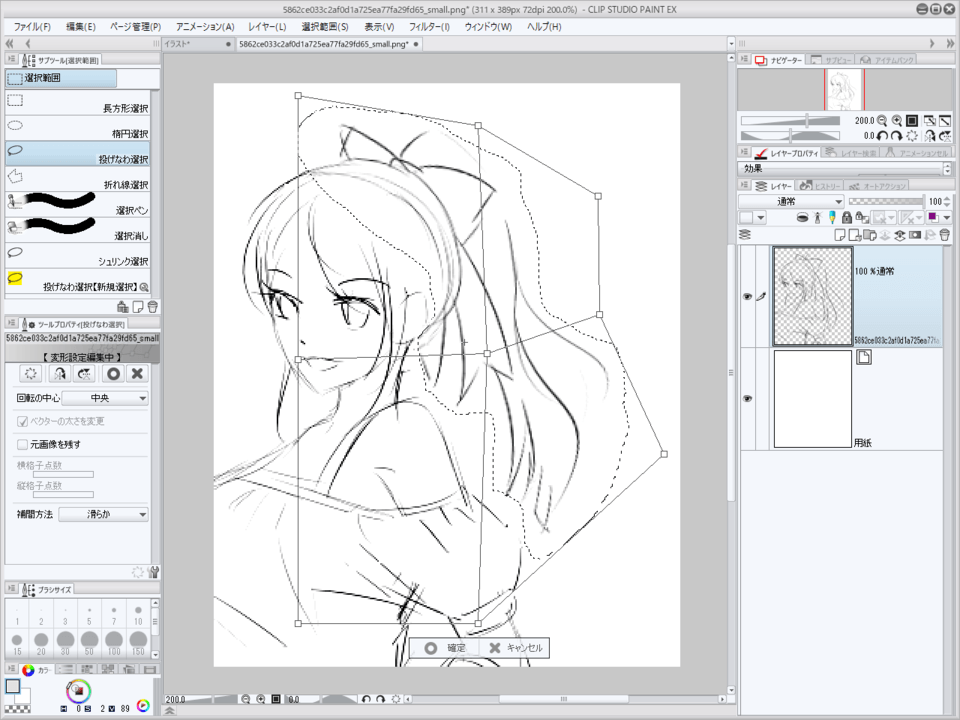This screenshot has height=720, width=960.
Task: Confirm the transformation with 確定 button
Action: [445, 648]
